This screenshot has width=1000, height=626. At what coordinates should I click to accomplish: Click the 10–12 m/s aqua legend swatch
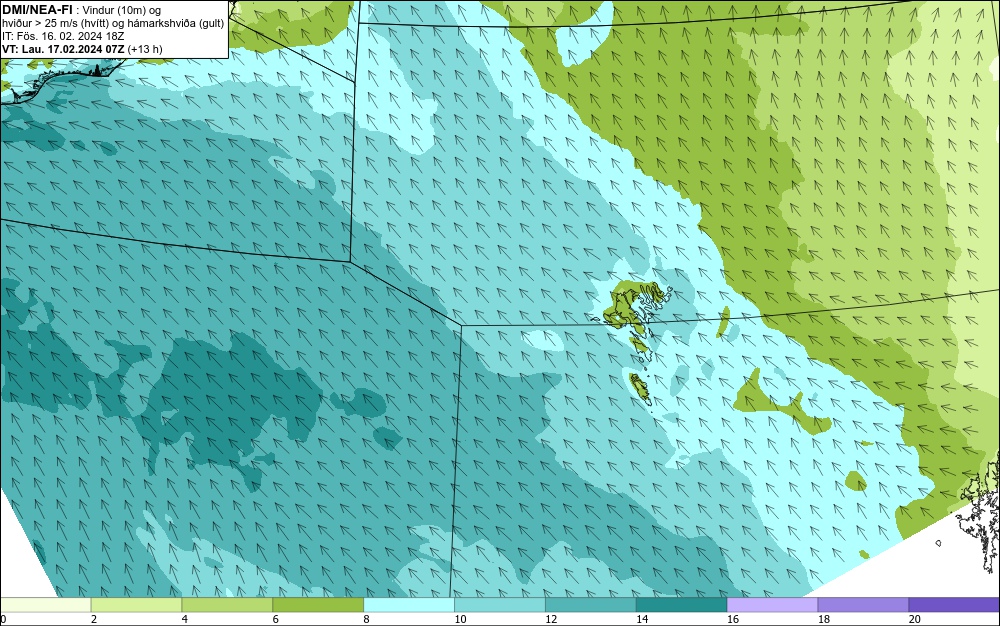pos(500,604)
